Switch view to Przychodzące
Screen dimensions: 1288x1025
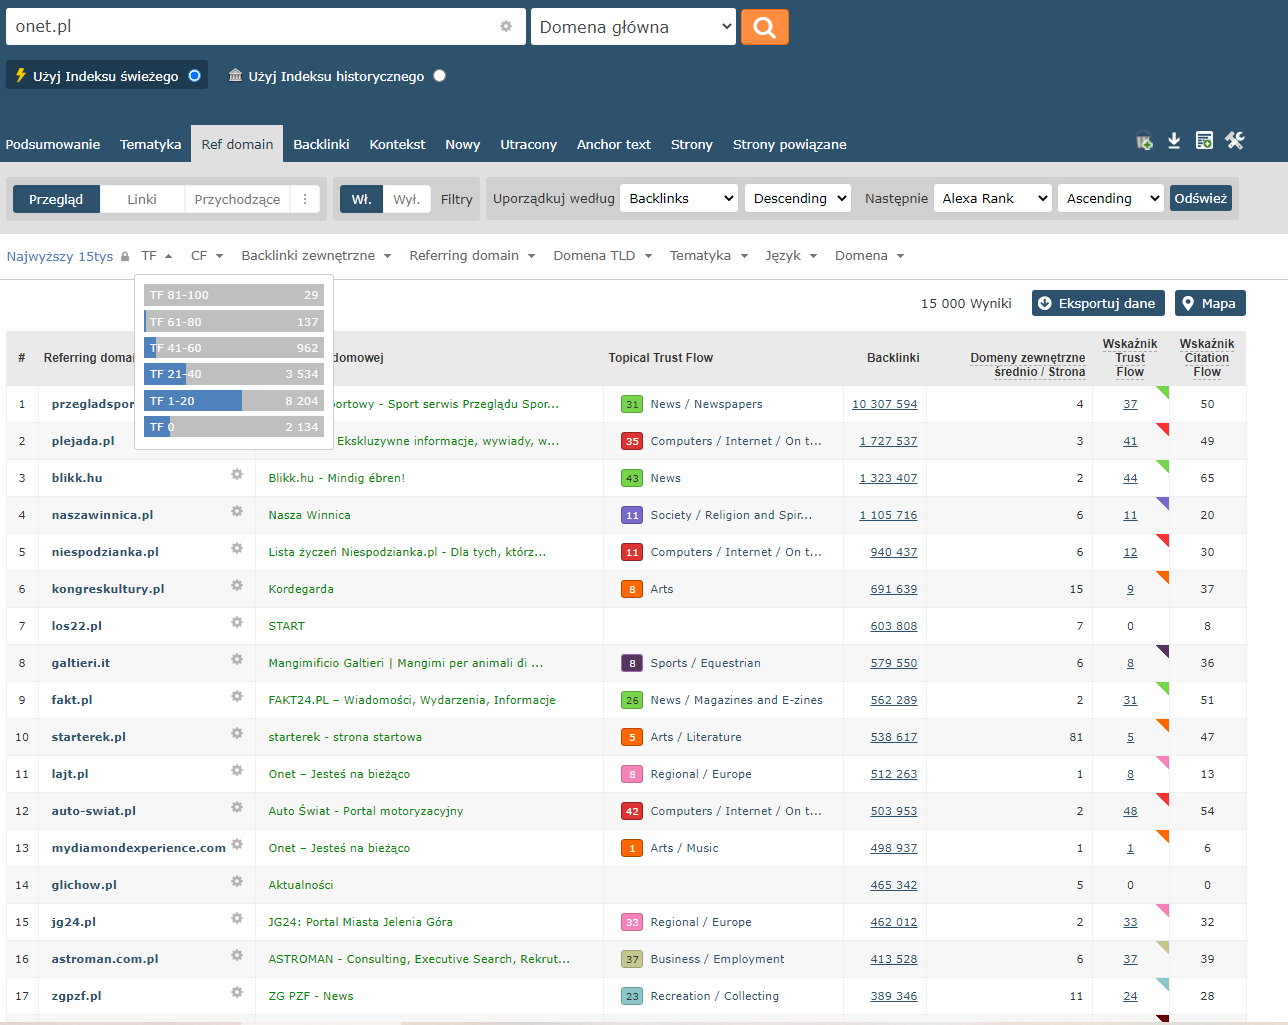click(x=237, y=199)
